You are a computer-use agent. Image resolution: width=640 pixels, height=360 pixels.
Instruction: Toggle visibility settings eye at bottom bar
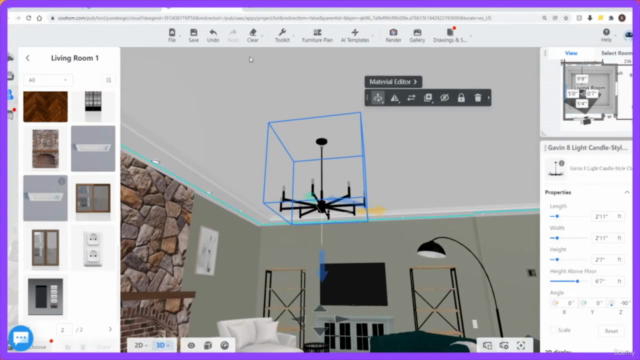pos(191,345)
